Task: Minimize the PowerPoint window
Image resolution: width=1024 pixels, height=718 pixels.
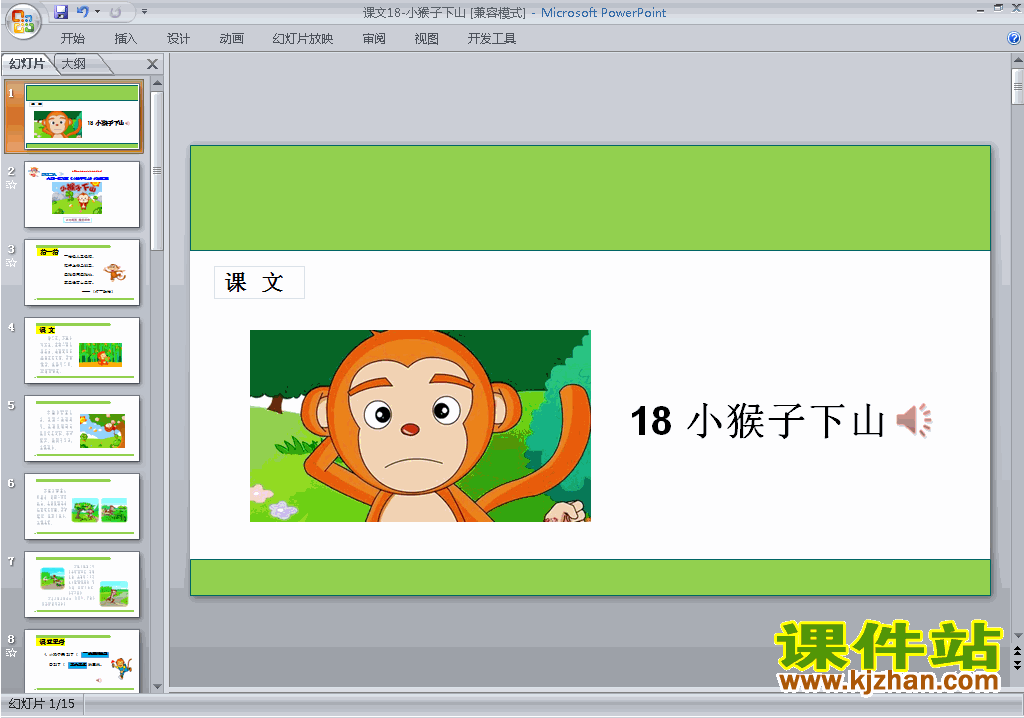Action: [980, 9]
